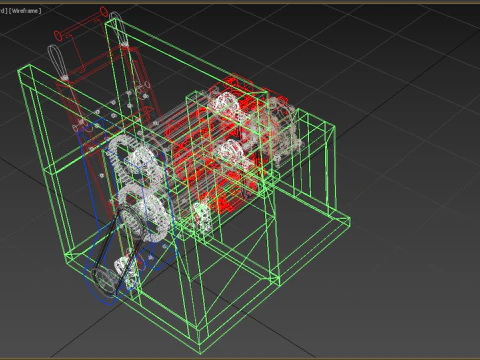Pick the lower white bearing on the red assembly
Screen dimensions: 480x360
[229, 152]
